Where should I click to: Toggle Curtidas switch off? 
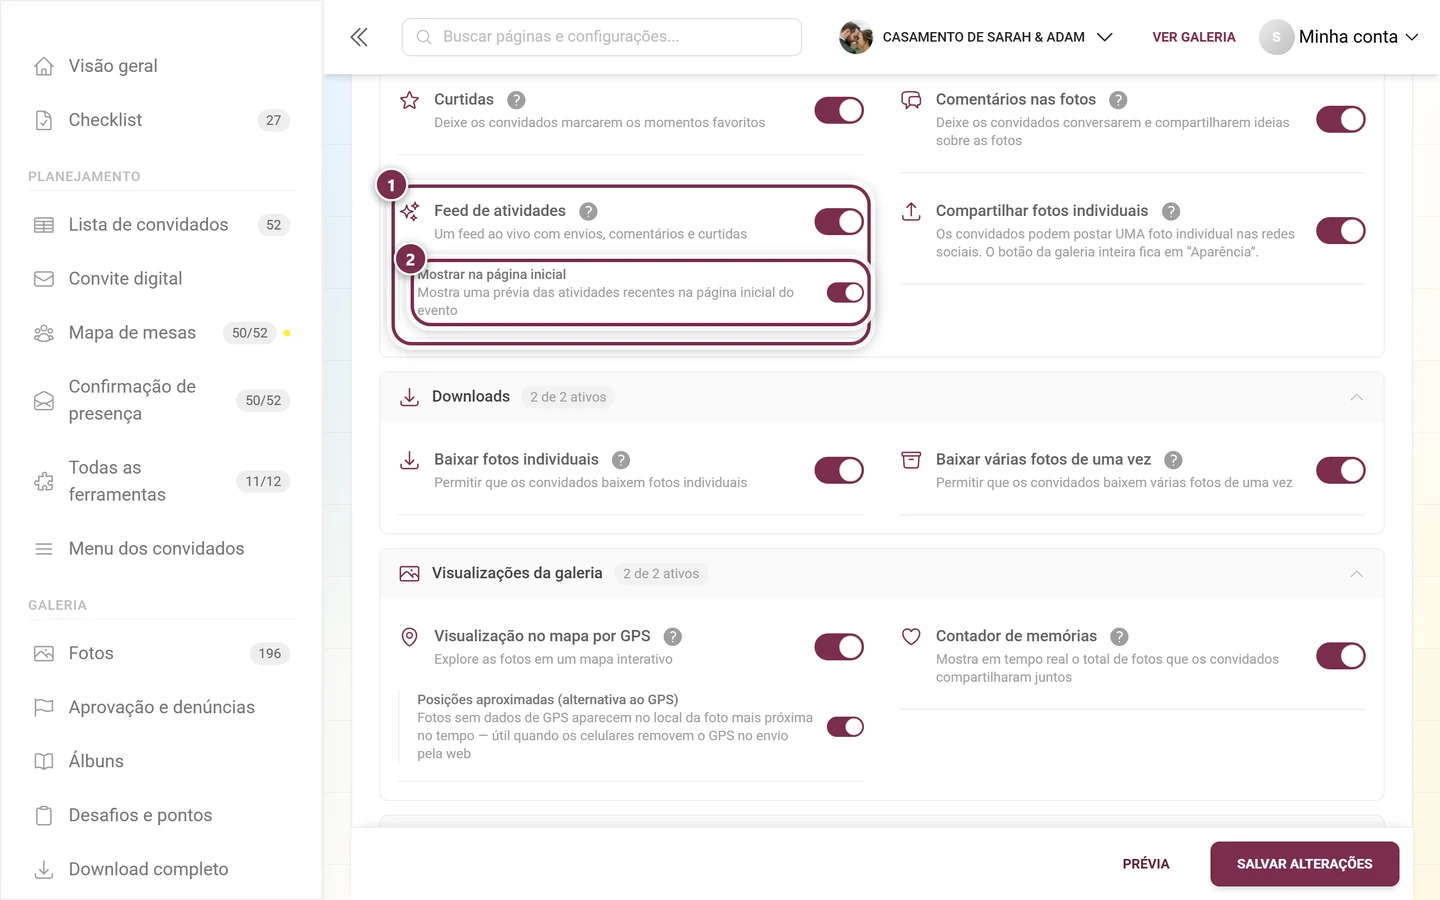[x=839, y=110]
